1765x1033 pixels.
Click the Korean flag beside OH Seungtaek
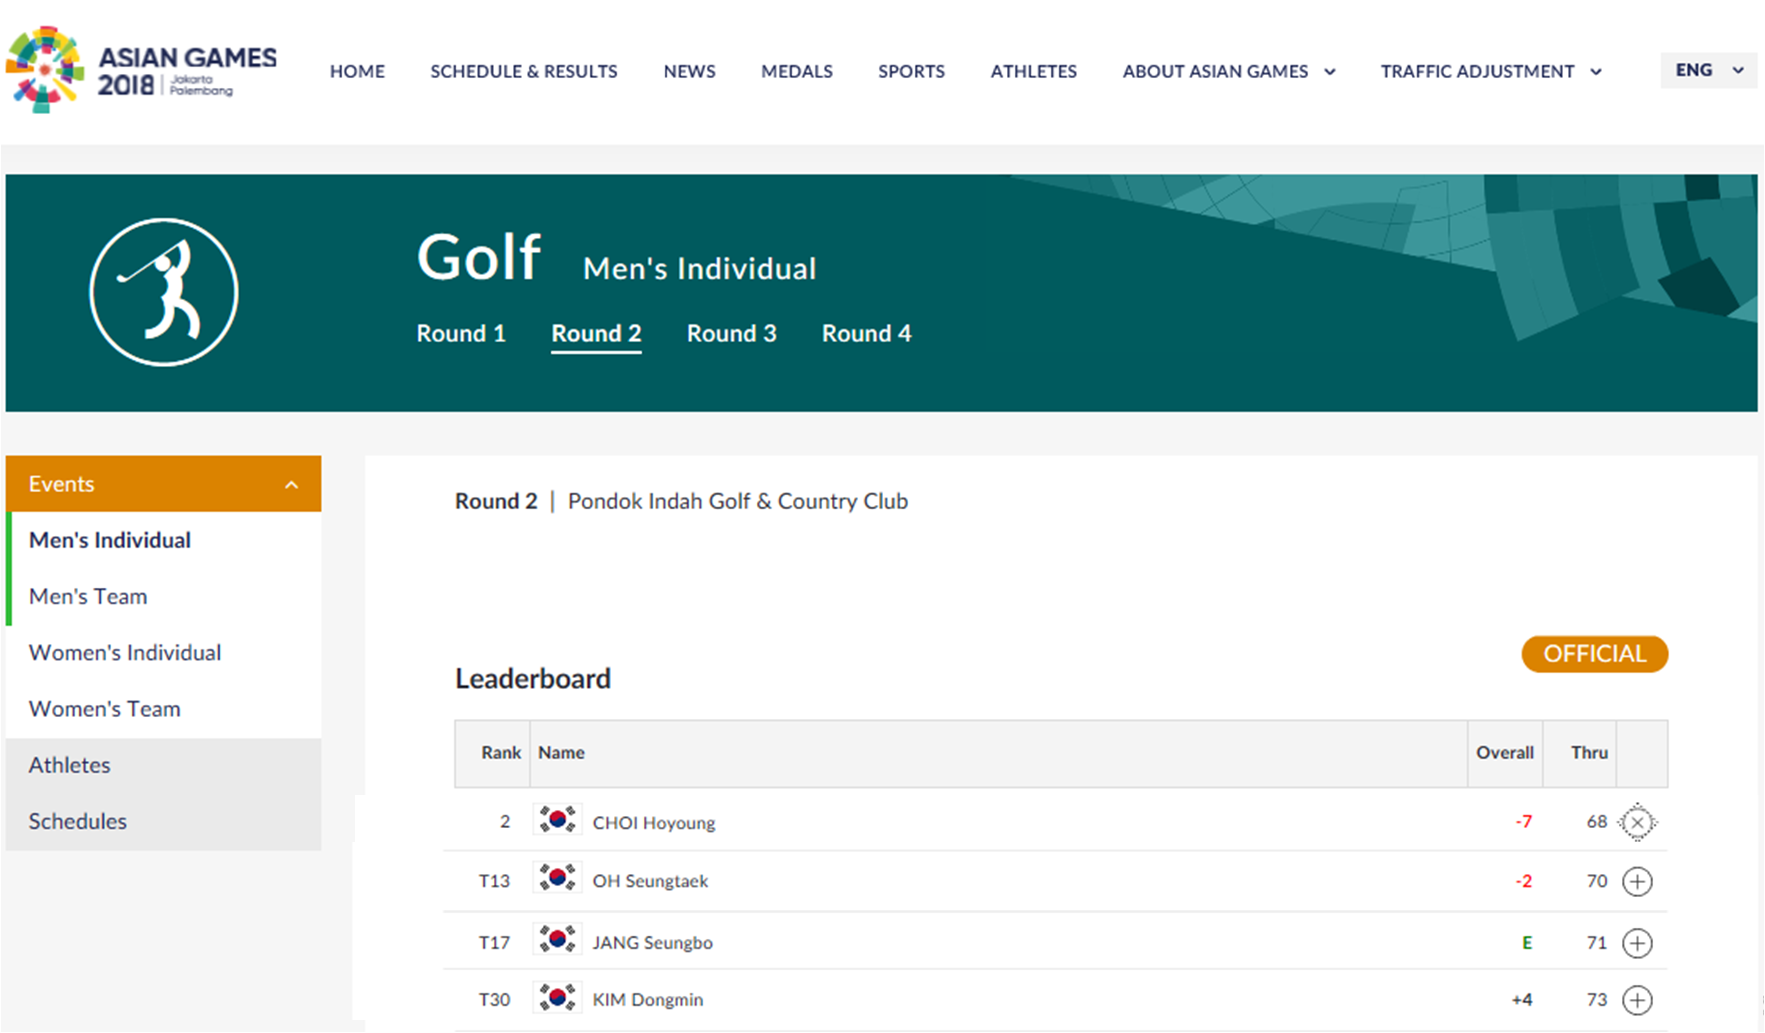coord(557,879)
